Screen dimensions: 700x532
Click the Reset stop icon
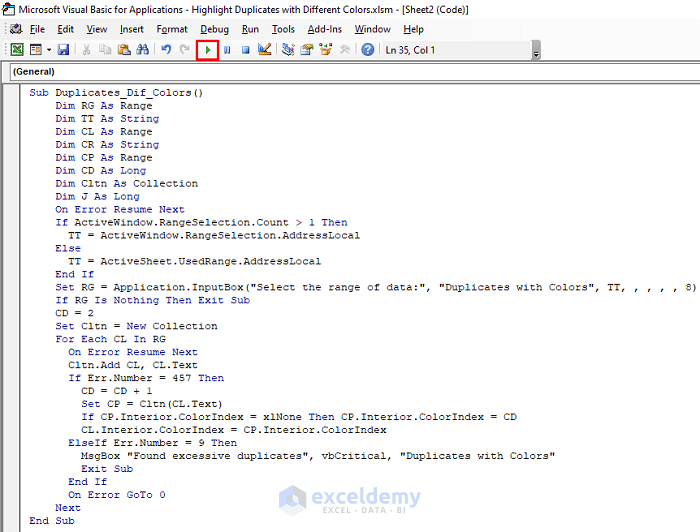pos(246,50)
